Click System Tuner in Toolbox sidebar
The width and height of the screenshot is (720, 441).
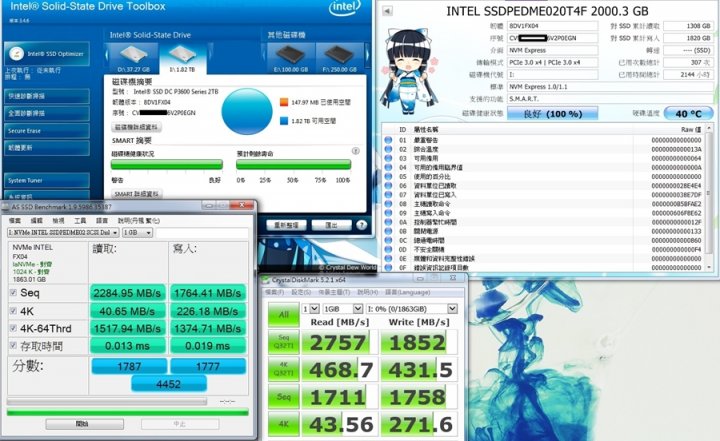(46, 181)
